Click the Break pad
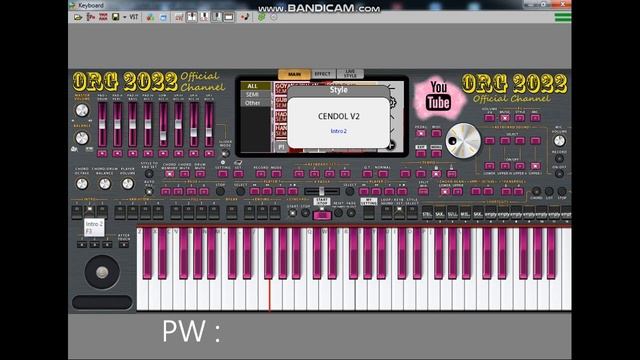The height and width of the screenshot is (360, 640). point(231,212)
